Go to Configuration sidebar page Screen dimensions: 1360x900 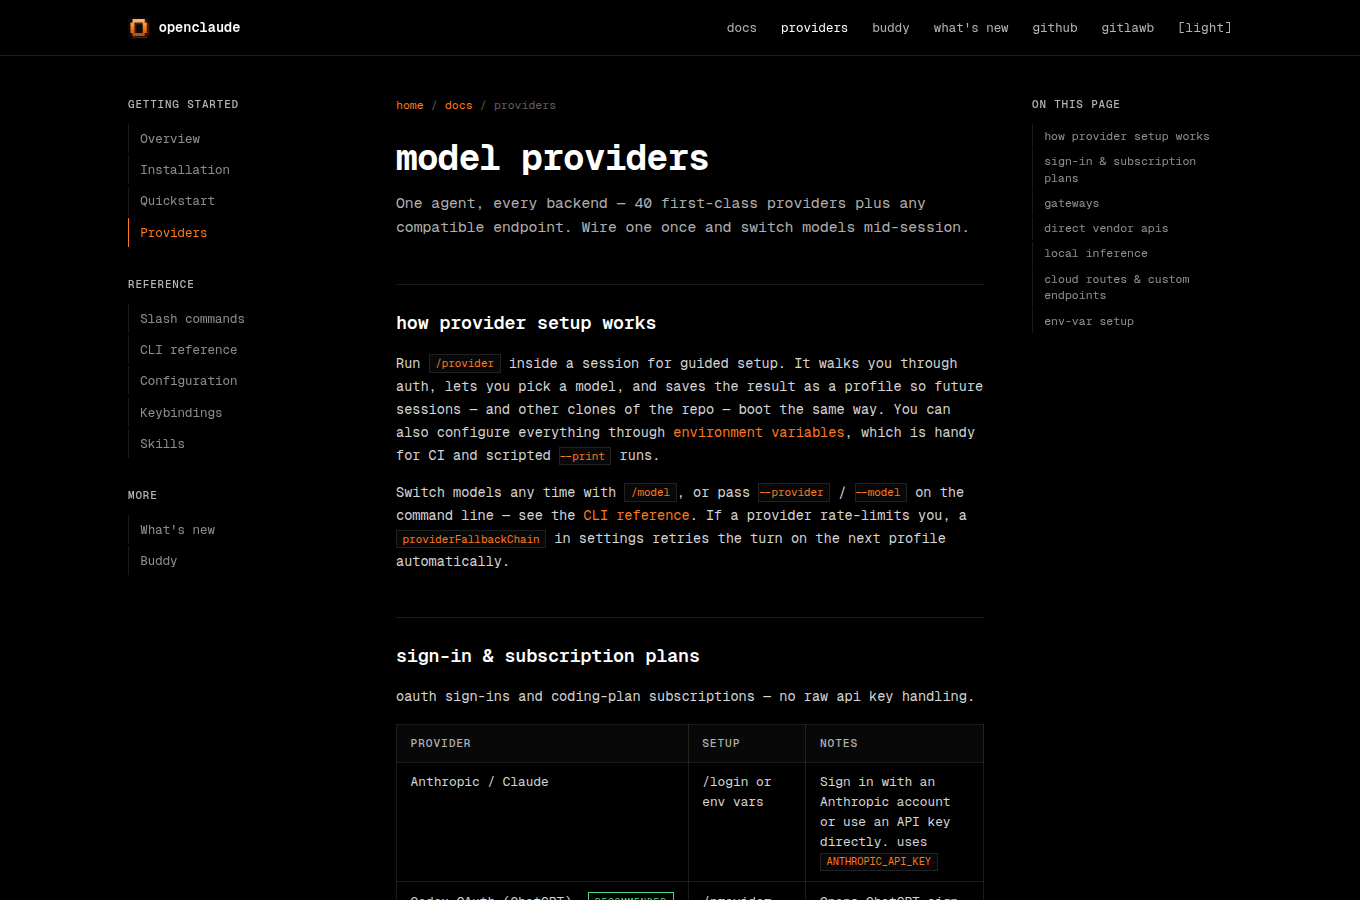click(x=189, y=381)
